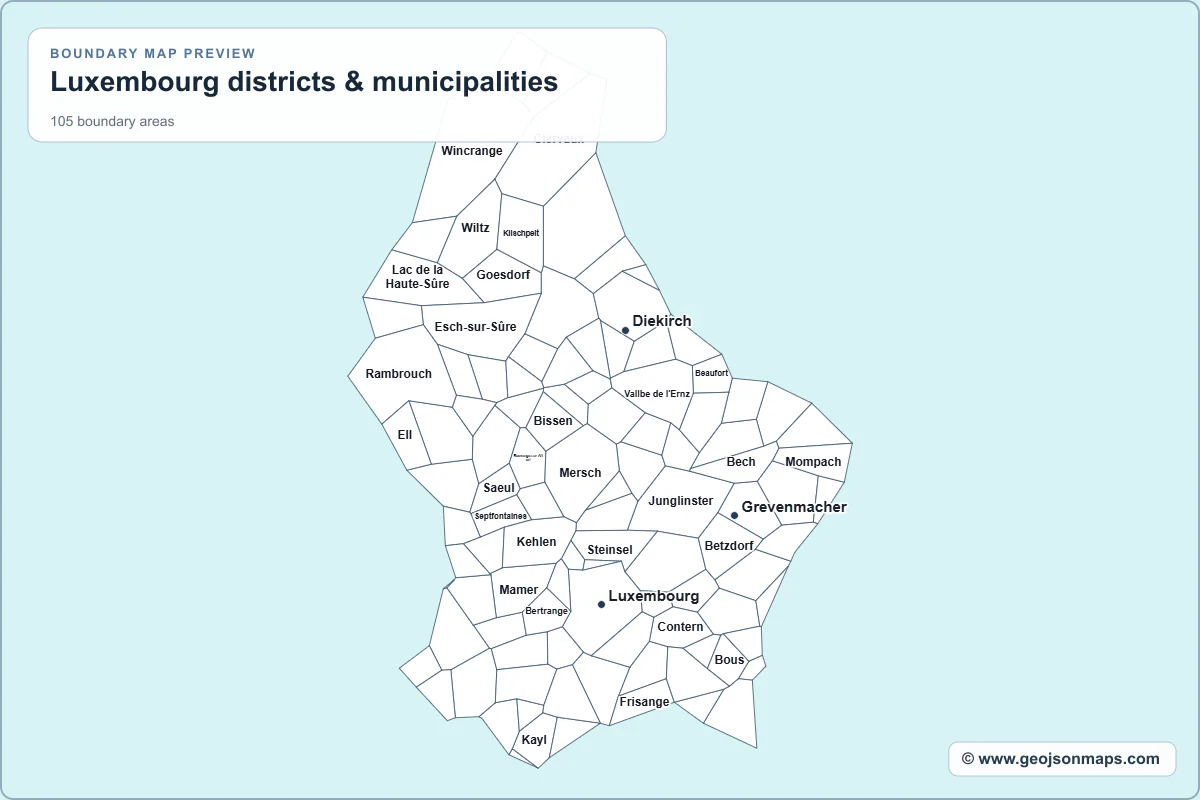Screen dimensions: 1200x800
Task: Select the Steinsel label
Action: [x=610, y=550]
